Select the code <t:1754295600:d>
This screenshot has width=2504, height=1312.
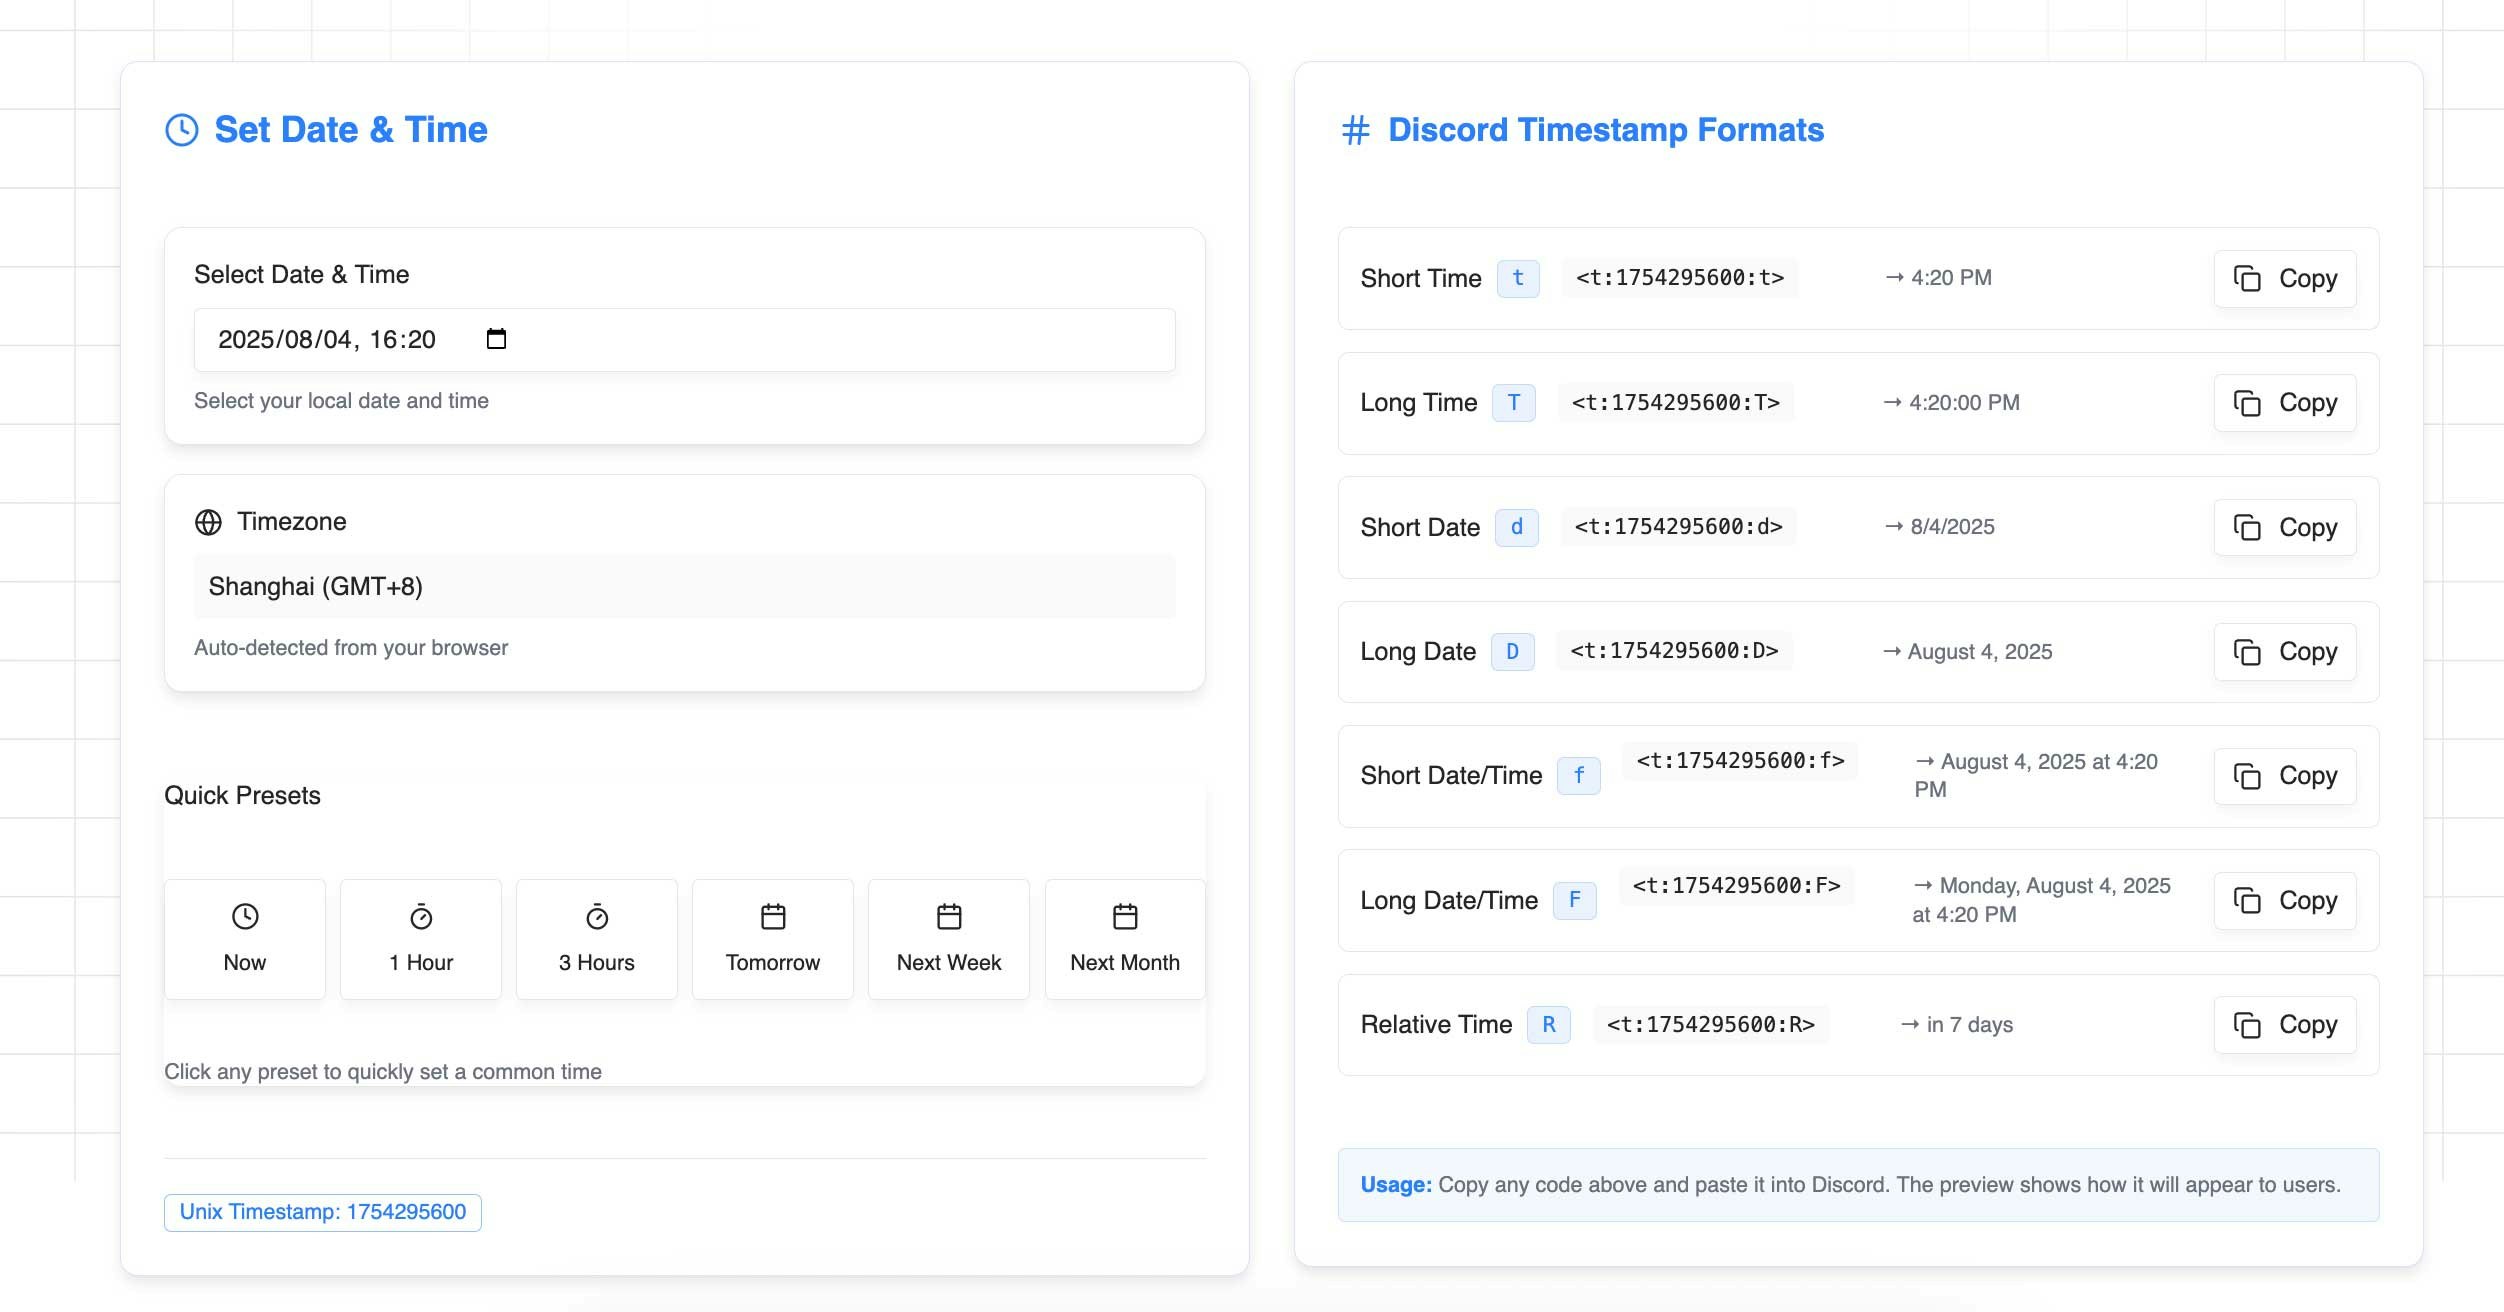[1679, 527]
